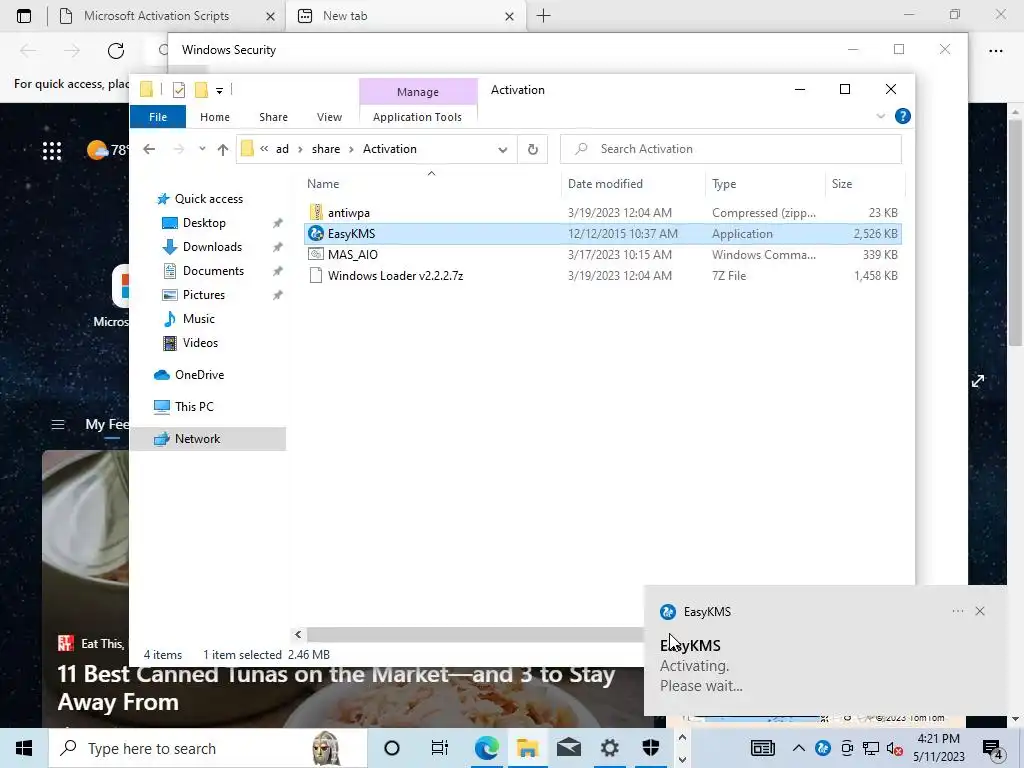Dismiss the EasyKMS activating notification
This screenshot has width=1024, height=768.
point(980,611)
